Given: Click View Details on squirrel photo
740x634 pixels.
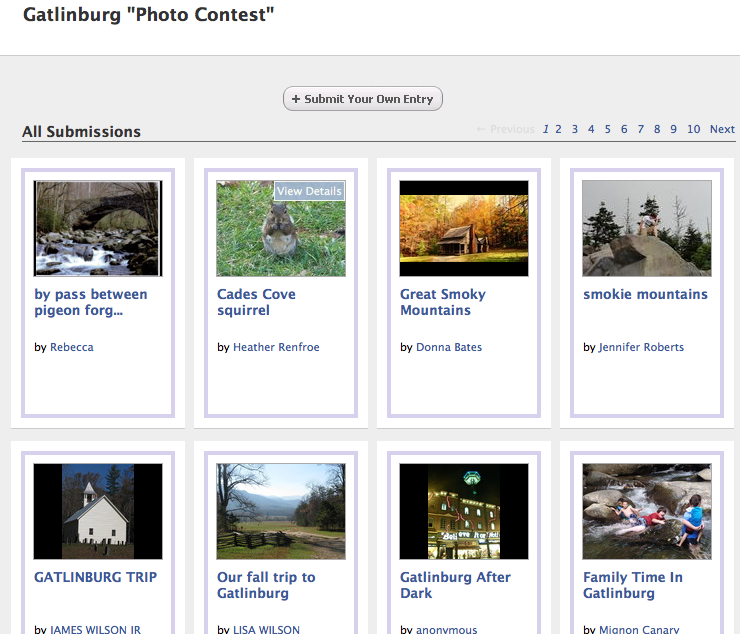Looking at the screenshot, I should (x=309, y=191).
